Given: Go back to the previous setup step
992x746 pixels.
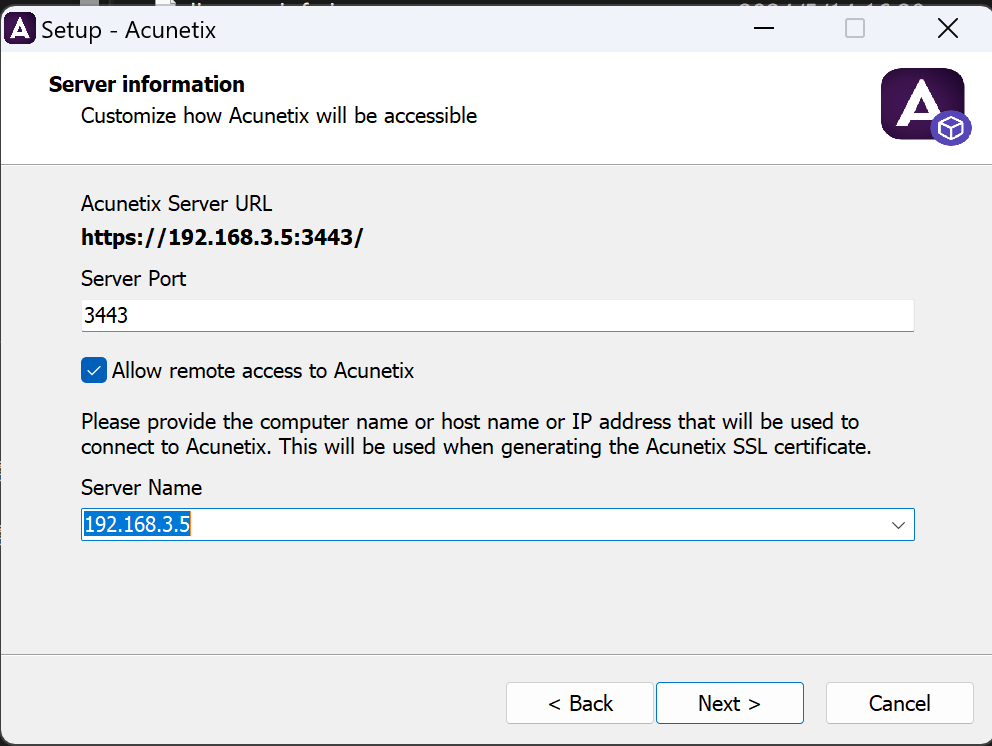Looking at the screenshot, I should coord(579,702).
